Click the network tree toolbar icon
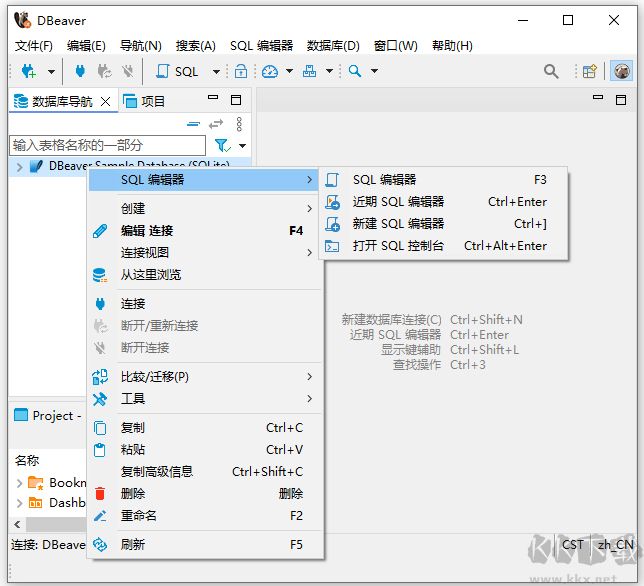The image size is (644, 586). point(309,71)
